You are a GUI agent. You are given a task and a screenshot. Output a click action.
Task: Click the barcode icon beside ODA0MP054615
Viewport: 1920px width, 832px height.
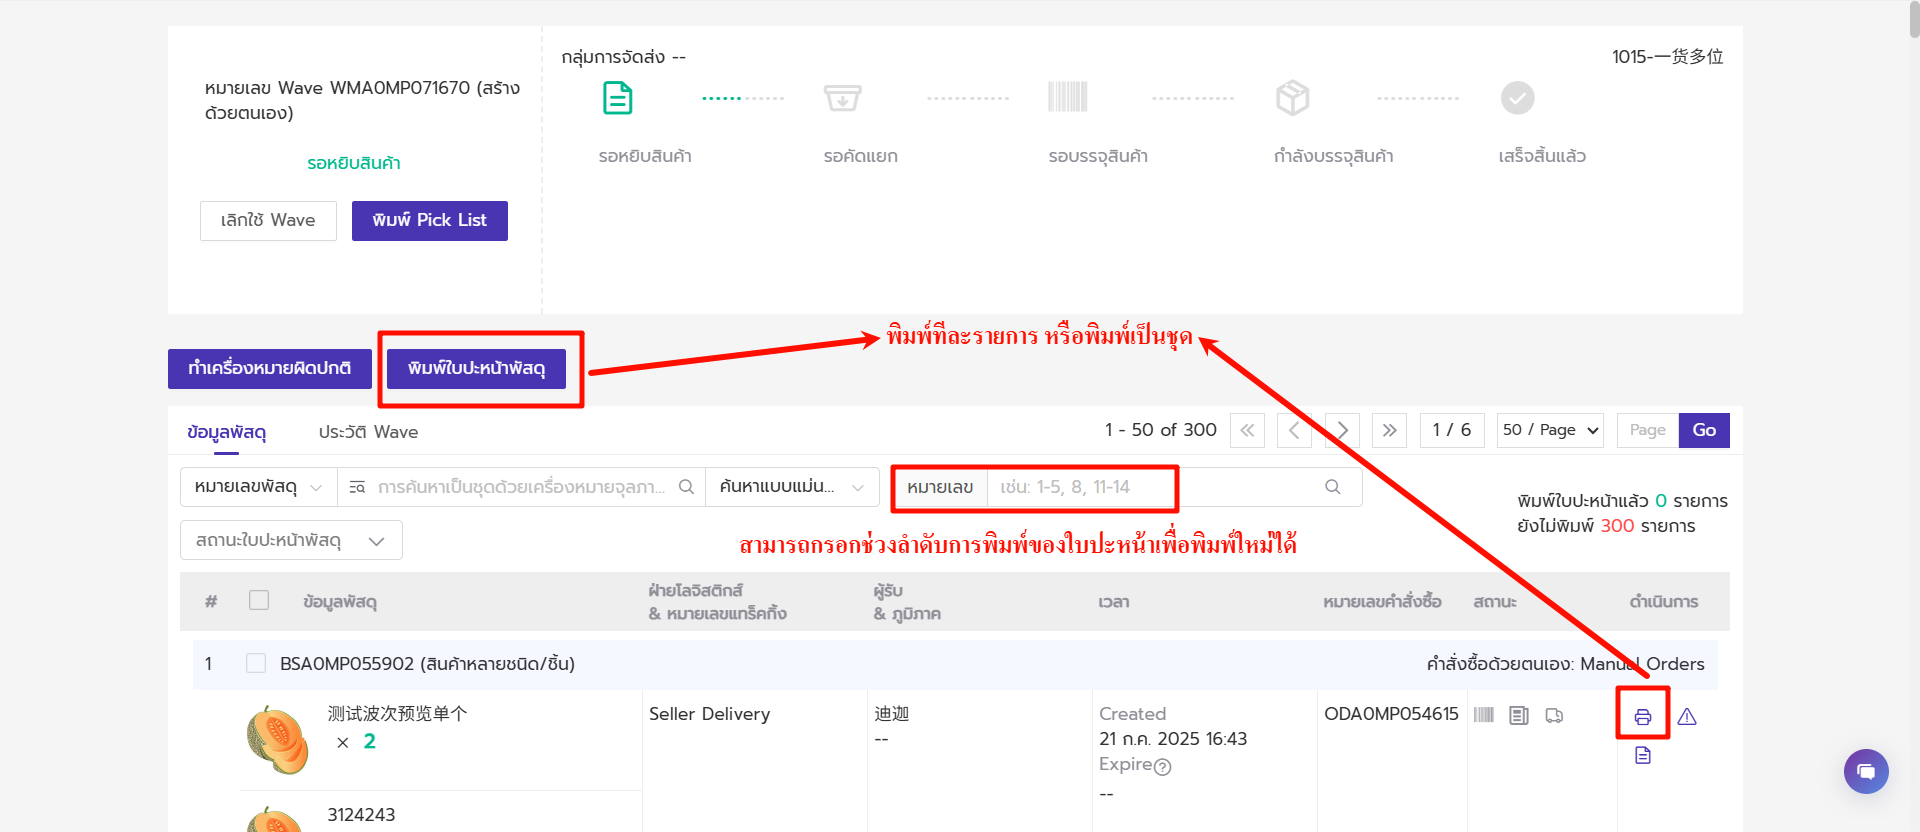1484,715
